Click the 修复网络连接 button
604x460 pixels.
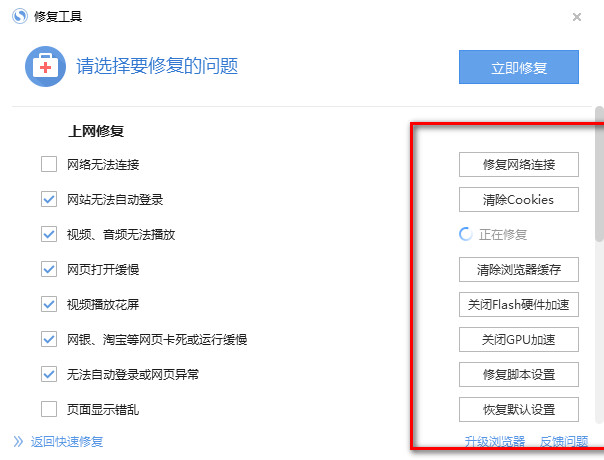coord(518,165)
